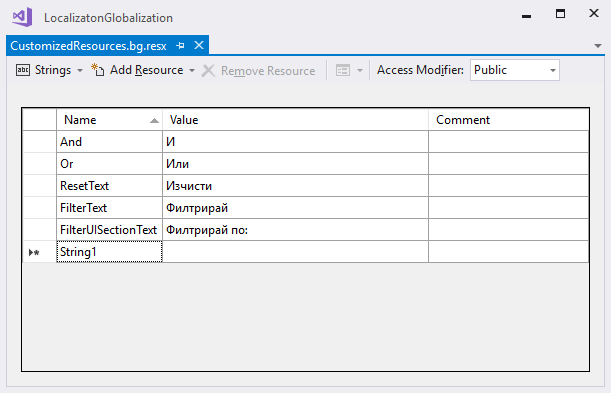The height and width of the screenshot is (393, 611).
Task: Click the String1 name cell
Action: (109, 252)
